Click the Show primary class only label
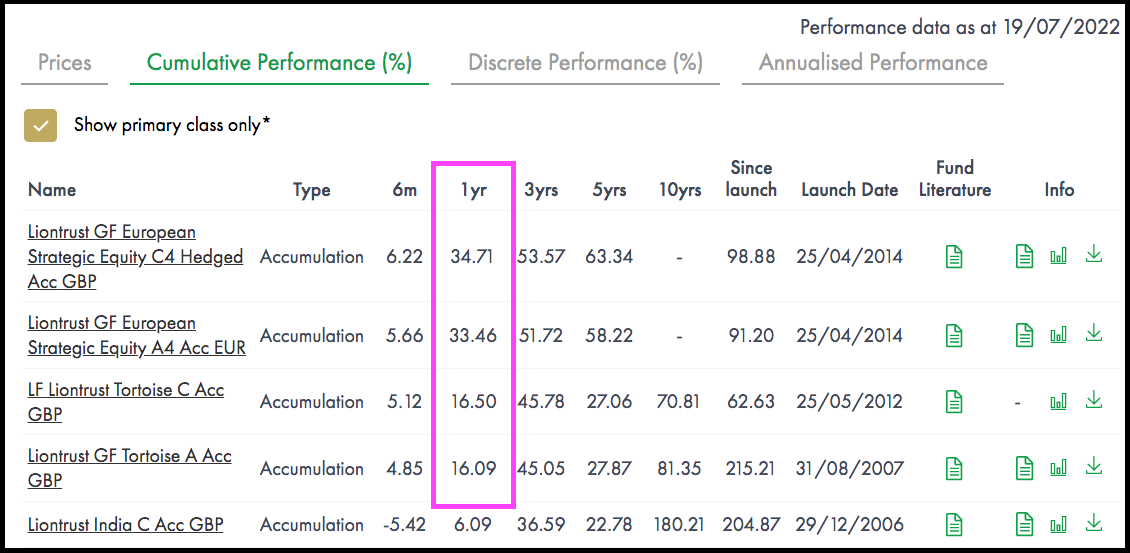The height and width of the screenshot is (553, 1130). click(x=172, y=125)
